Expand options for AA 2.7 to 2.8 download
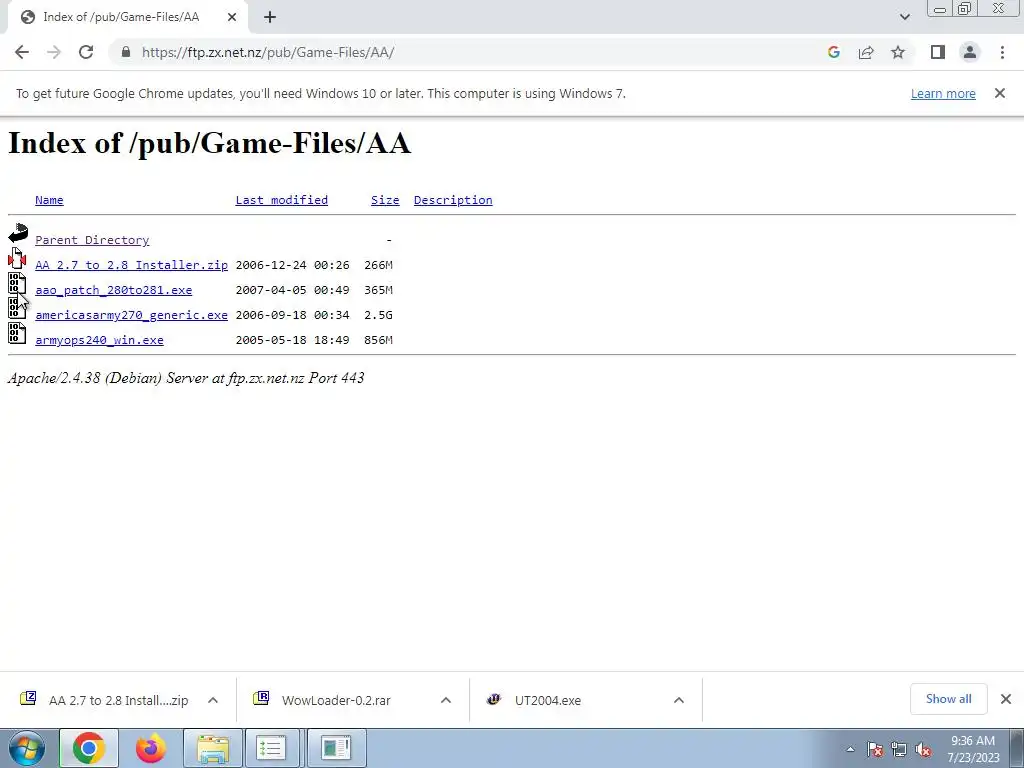 click(x=213, y=700)
